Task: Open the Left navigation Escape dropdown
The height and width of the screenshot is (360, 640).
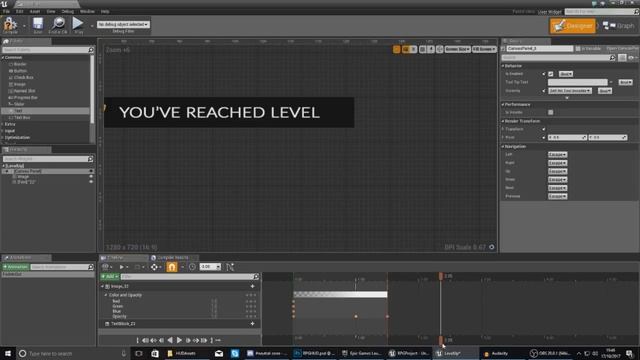Action: pos(558,155)
